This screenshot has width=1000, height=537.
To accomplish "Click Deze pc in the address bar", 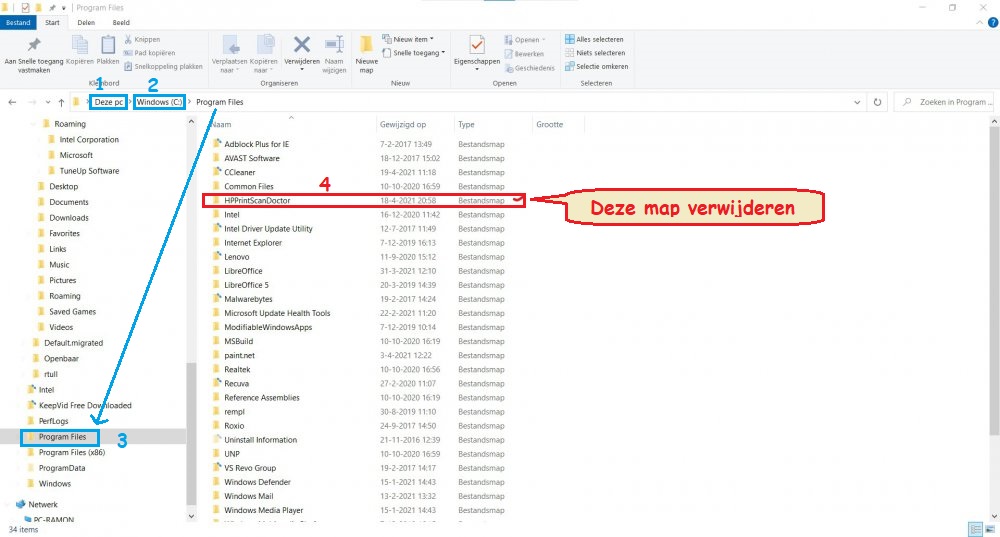I will point(108,102).
